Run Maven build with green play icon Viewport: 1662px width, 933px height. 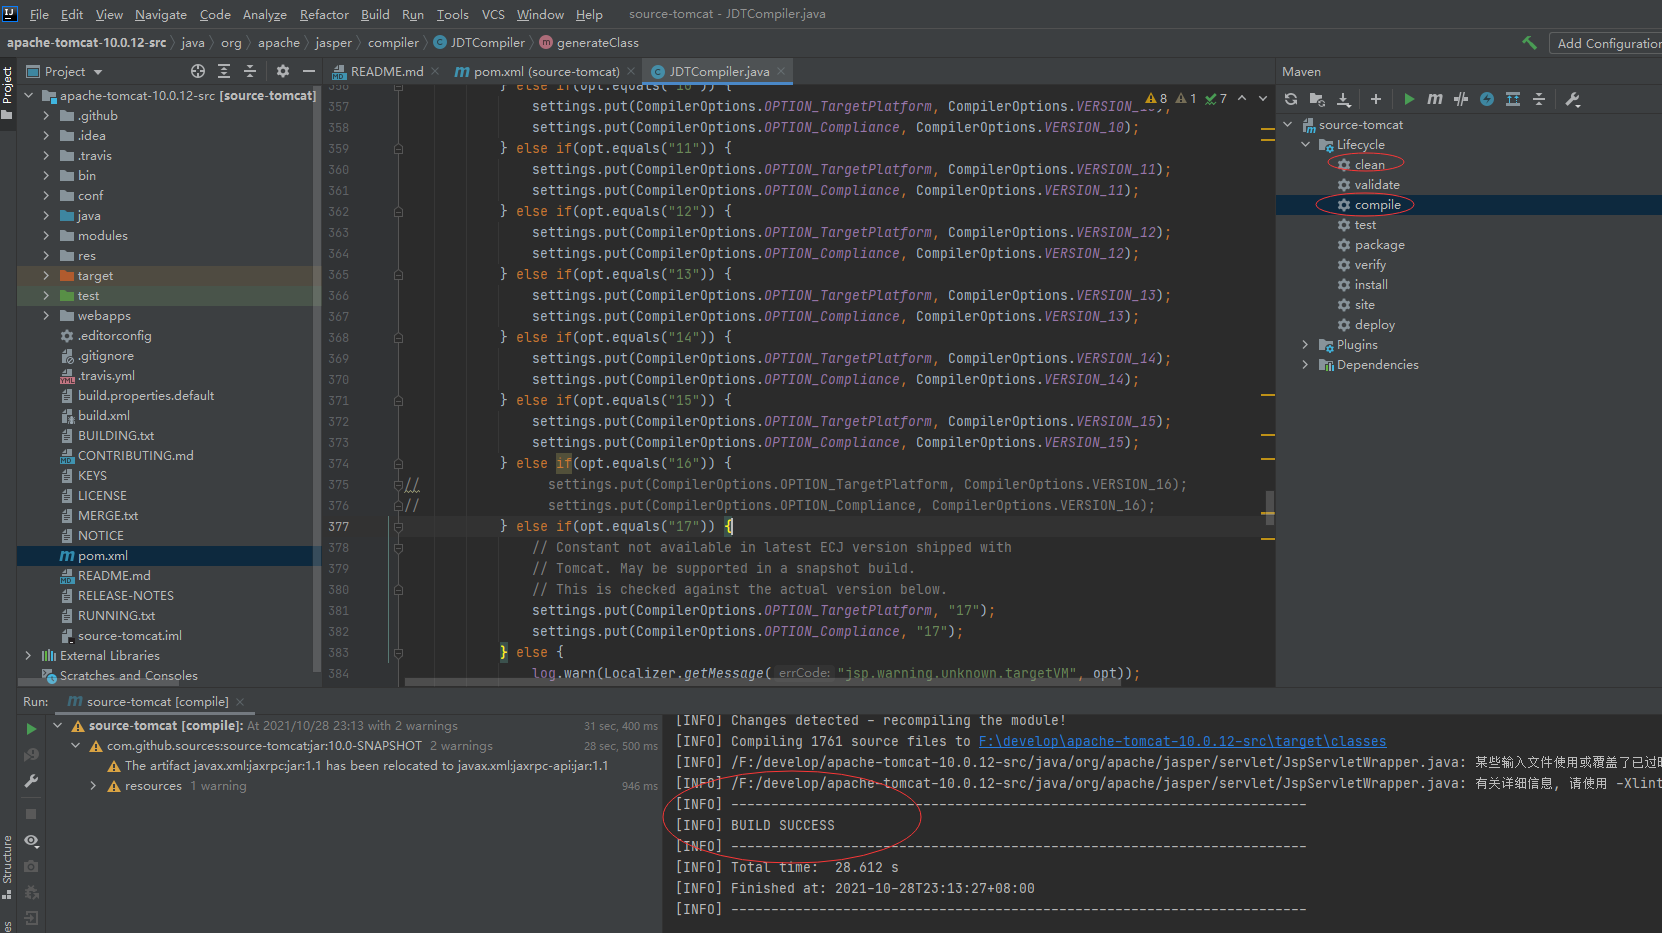tap(1409, 99)
